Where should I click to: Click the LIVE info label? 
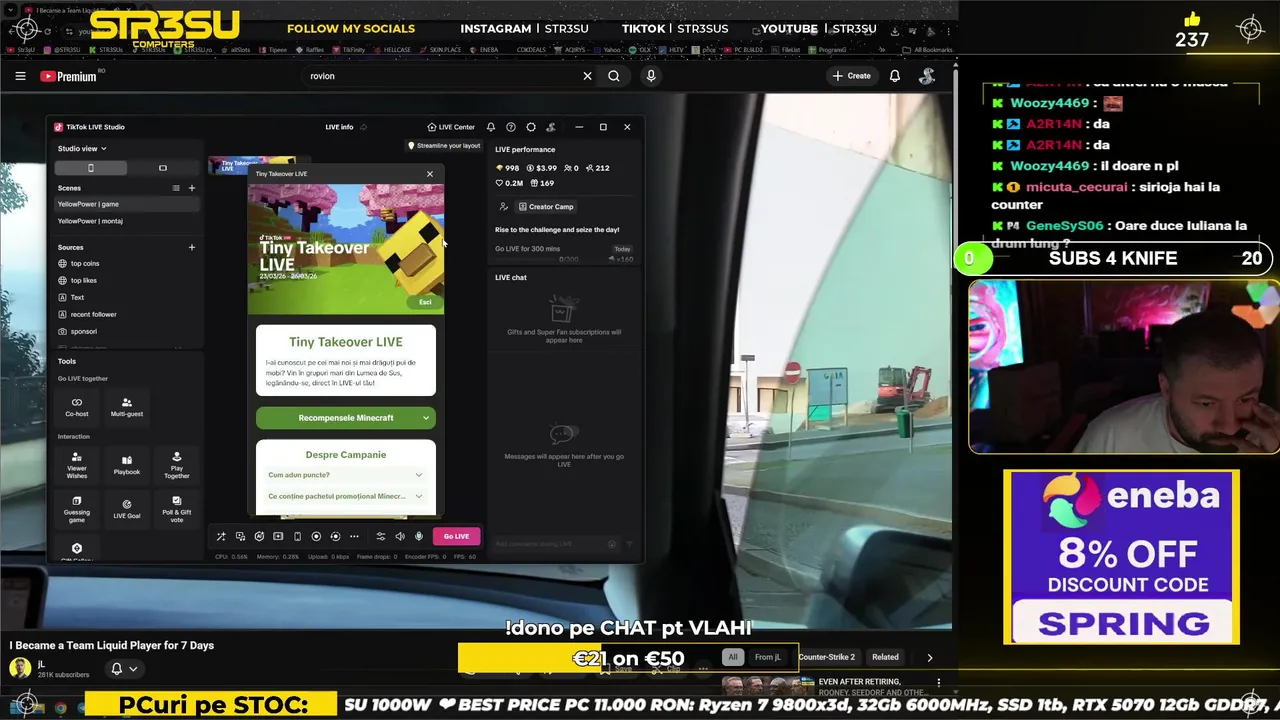pos(339,127)
